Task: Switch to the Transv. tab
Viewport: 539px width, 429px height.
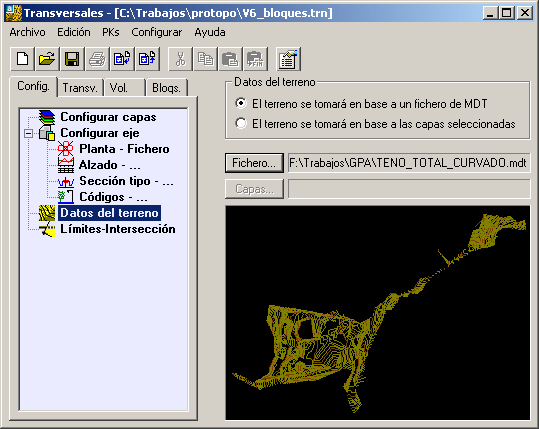Action: pos(80,88)
